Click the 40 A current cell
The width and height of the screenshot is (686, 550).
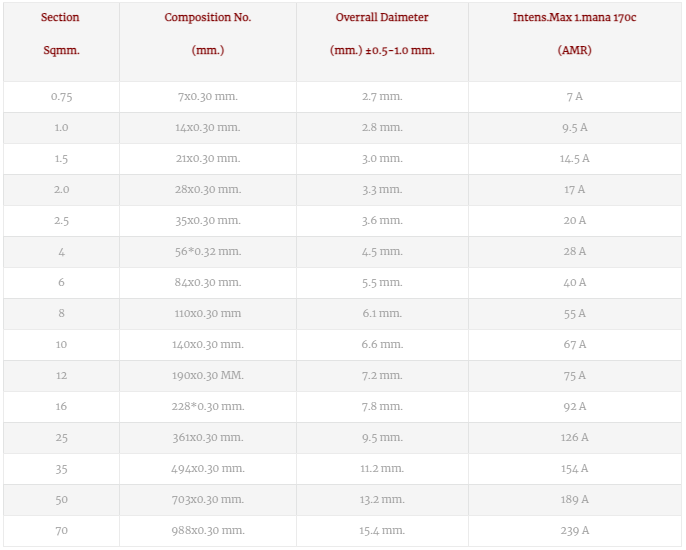click(575, 283)
